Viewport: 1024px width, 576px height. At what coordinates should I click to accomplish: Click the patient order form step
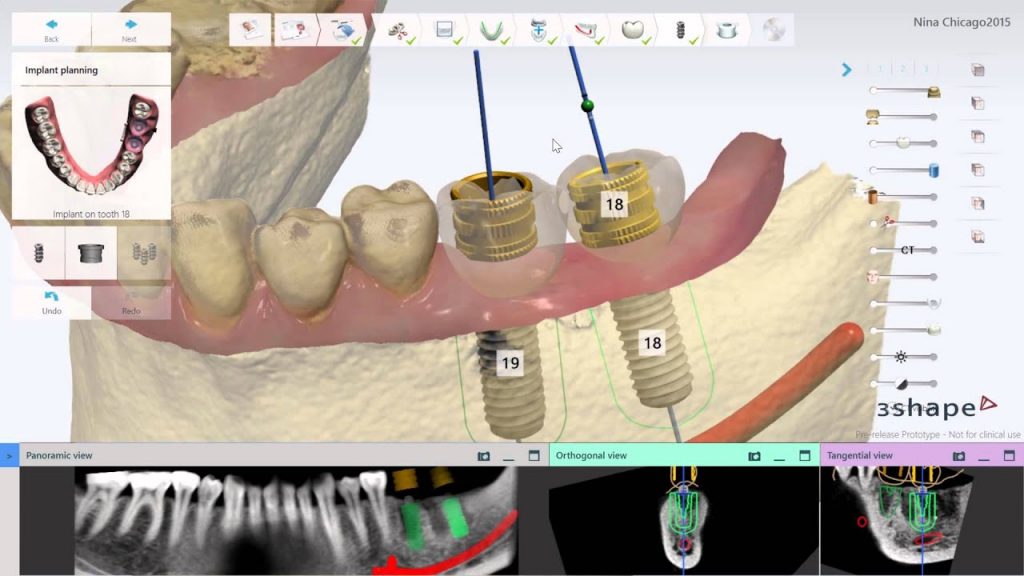coord(249,30)
